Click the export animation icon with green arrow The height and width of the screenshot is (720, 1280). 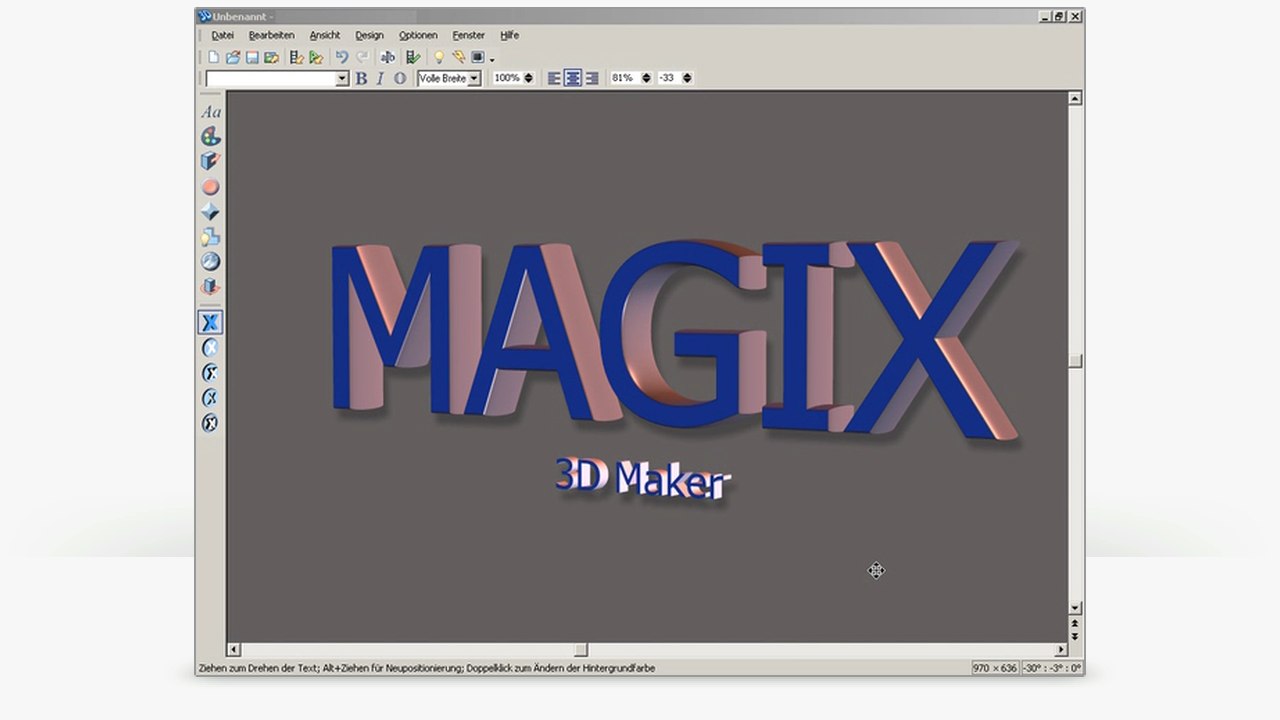[x=316, y=58]
